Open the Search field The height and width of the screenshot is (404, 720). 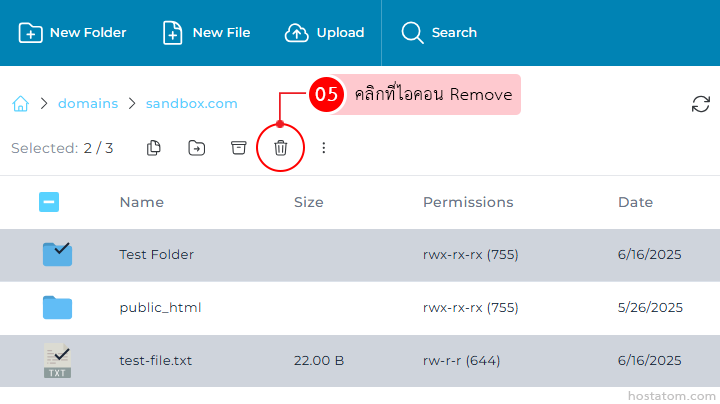click(x=439, y=33)
